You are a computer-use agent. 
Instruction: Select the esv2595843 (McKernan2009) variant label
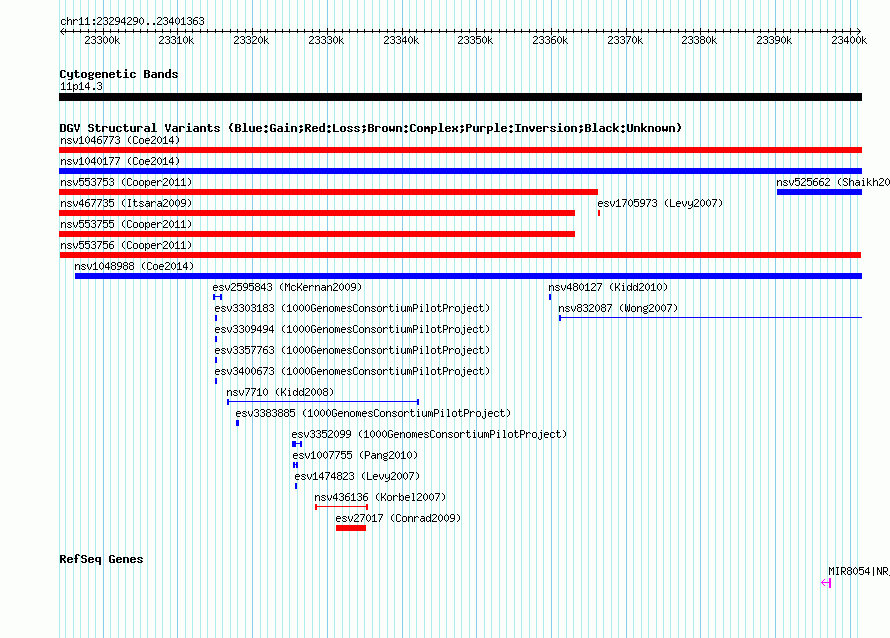click(x=287, y=287)
